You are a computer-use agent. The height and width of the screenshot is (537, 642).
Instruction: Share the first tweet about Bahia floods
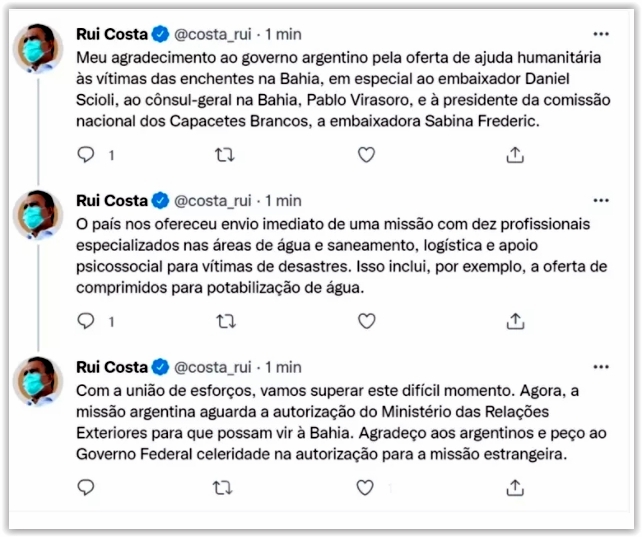click(515, 155)
